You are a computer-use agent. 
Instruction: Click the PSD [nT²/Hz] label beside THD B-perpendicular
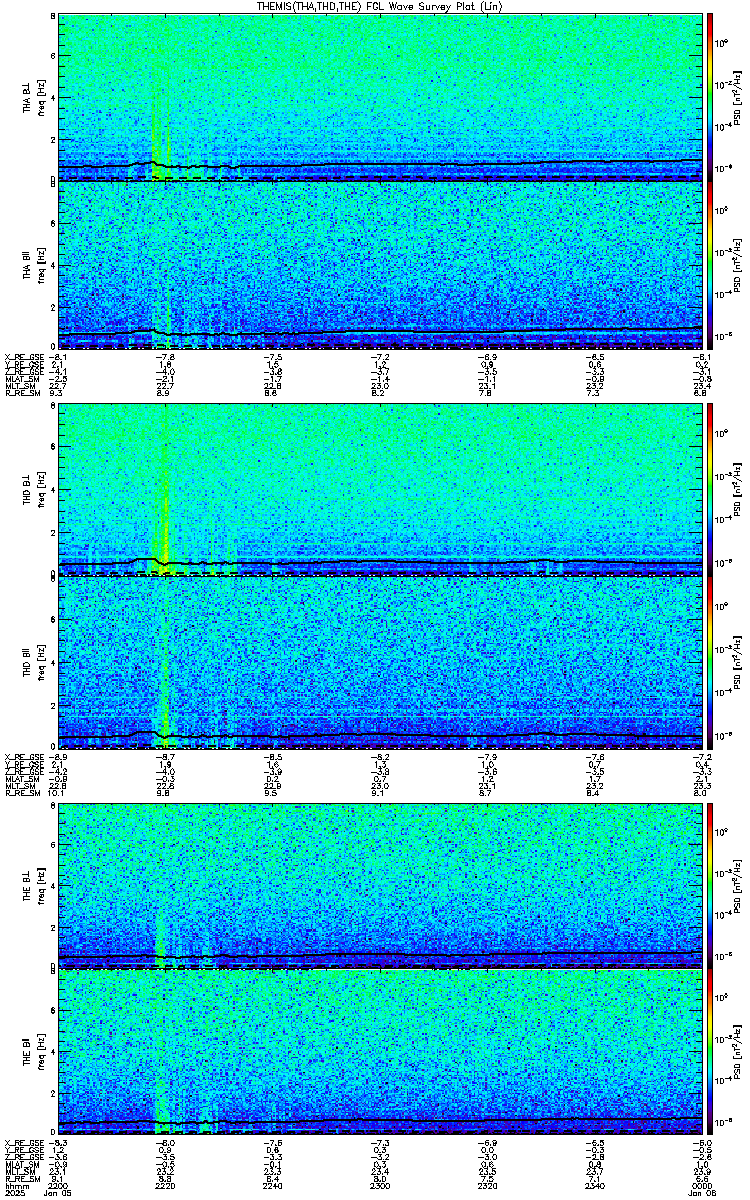click(x=736, y=491)
